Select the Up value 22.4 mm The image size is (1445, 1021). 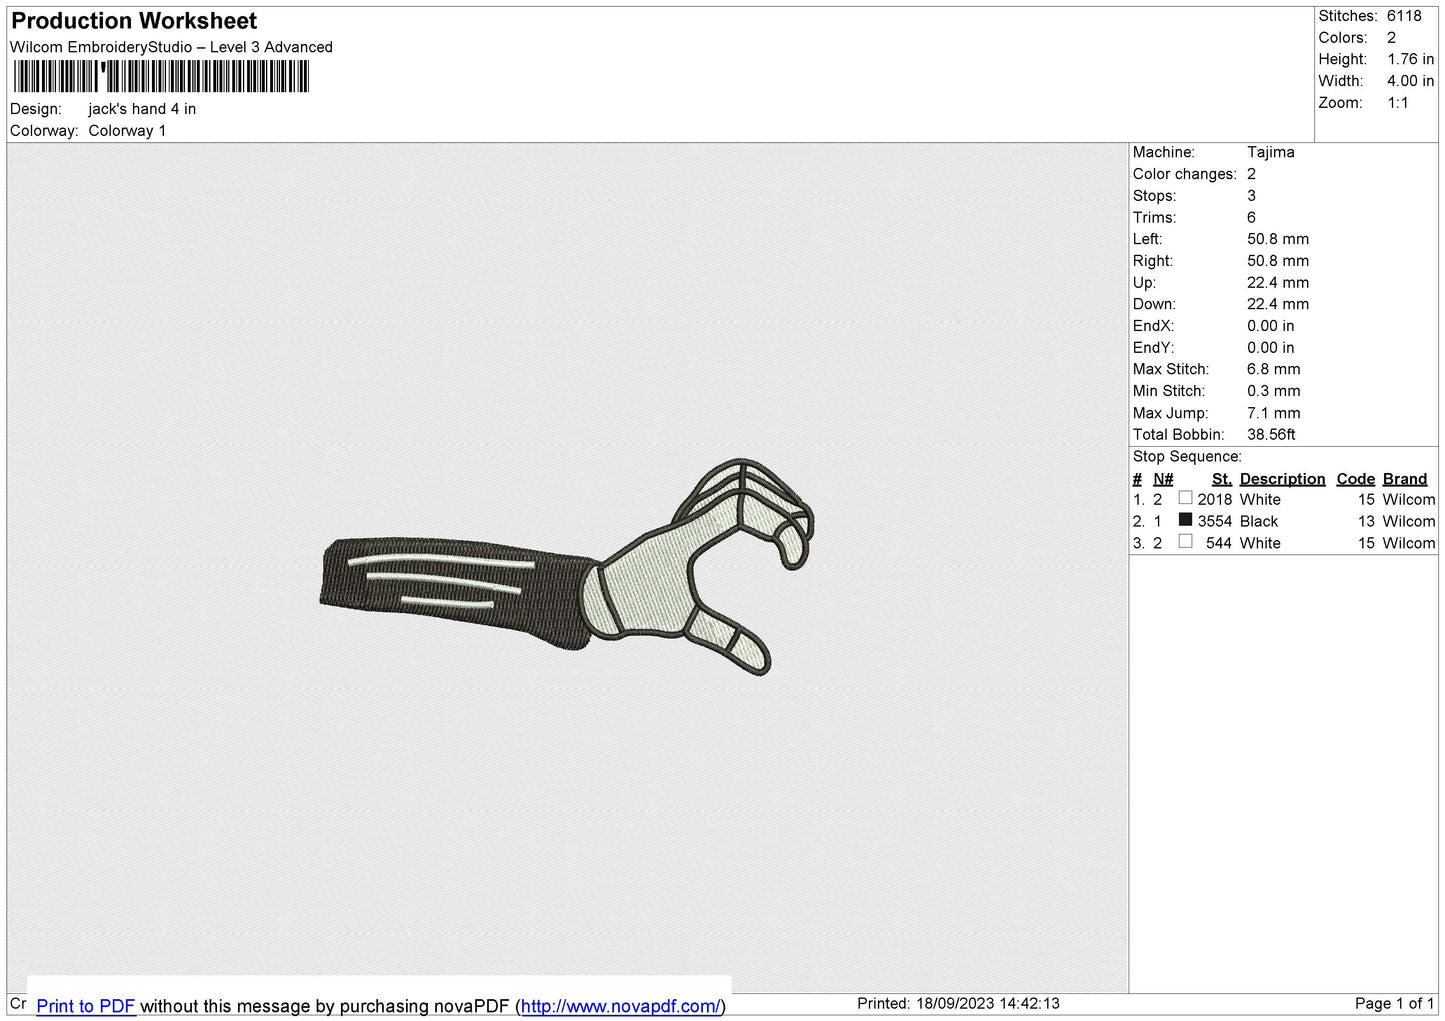(1278, 283)
